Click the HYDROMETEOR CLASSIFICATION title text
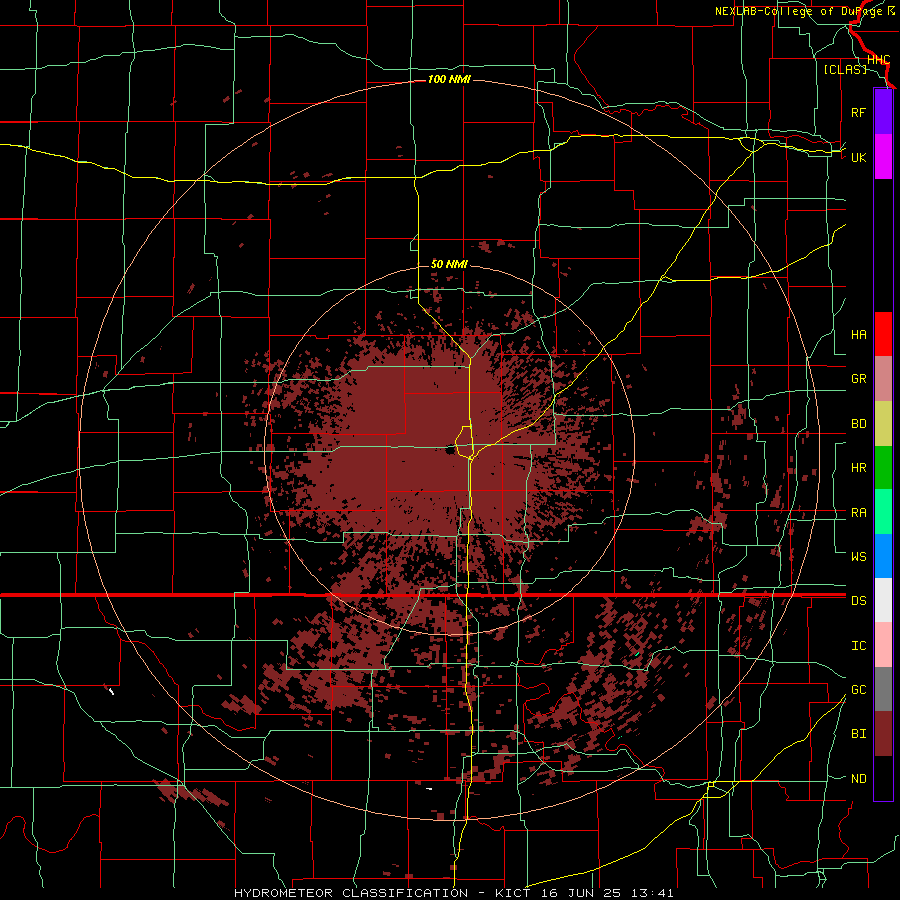 point(351,893)
